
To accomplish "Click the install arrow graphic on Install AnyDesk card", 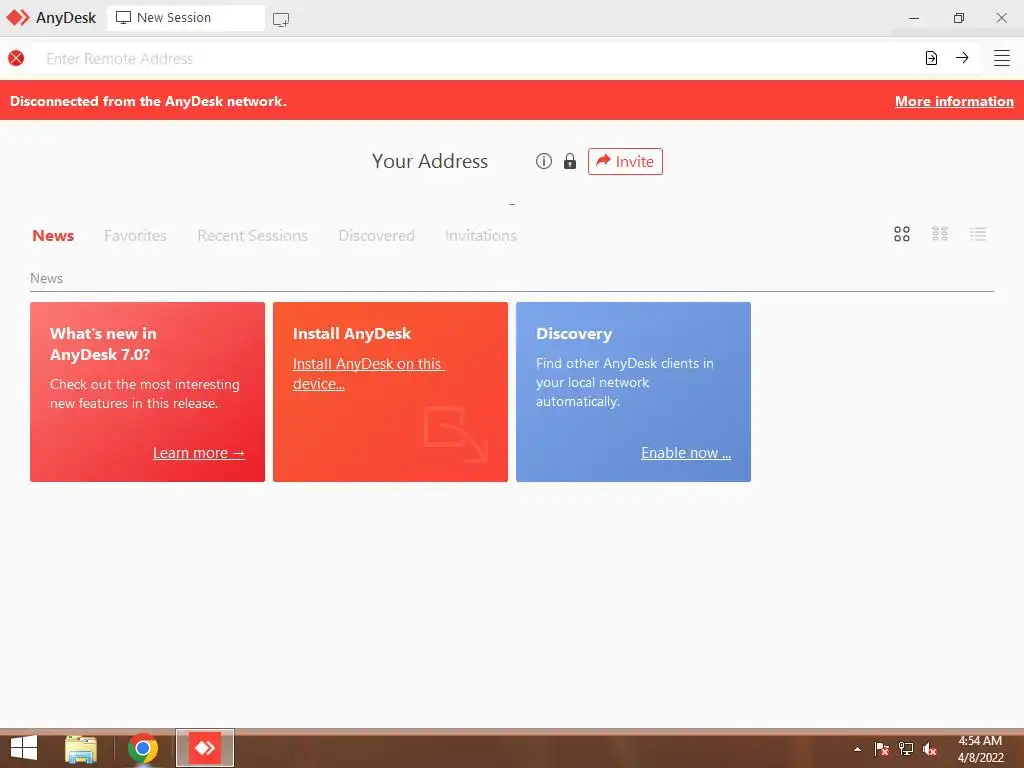I will [456, 434].
